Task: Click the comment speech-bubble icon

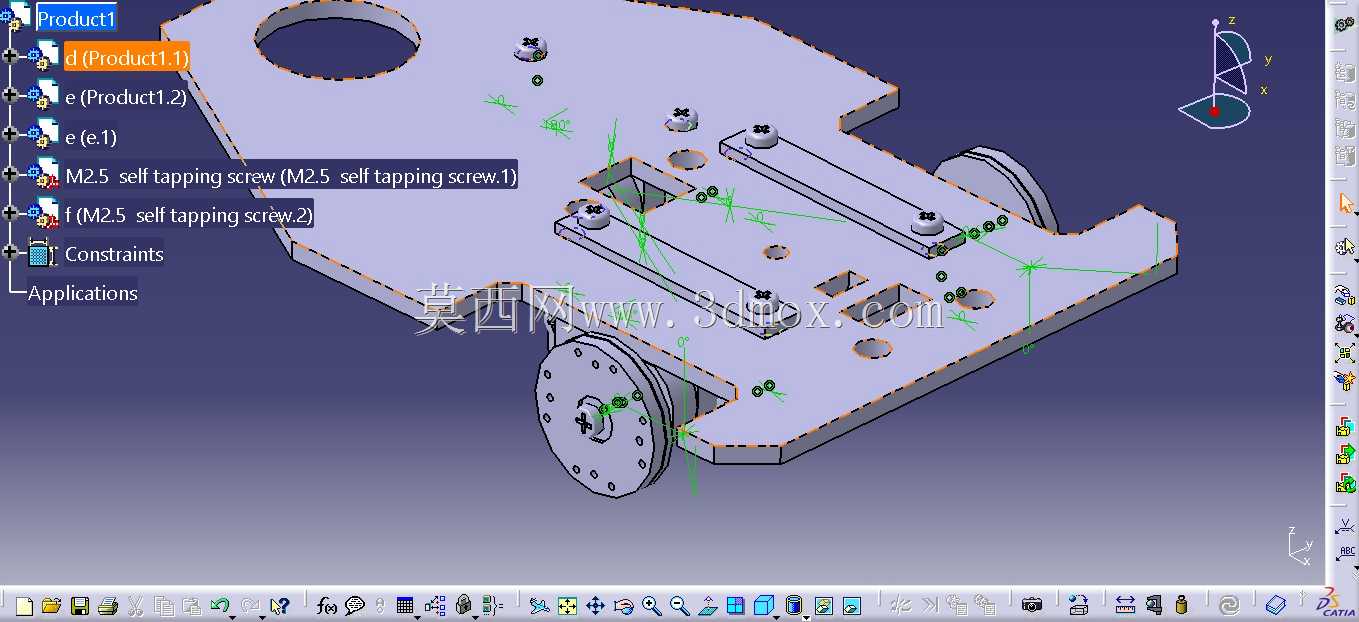Action: point(354,605)
